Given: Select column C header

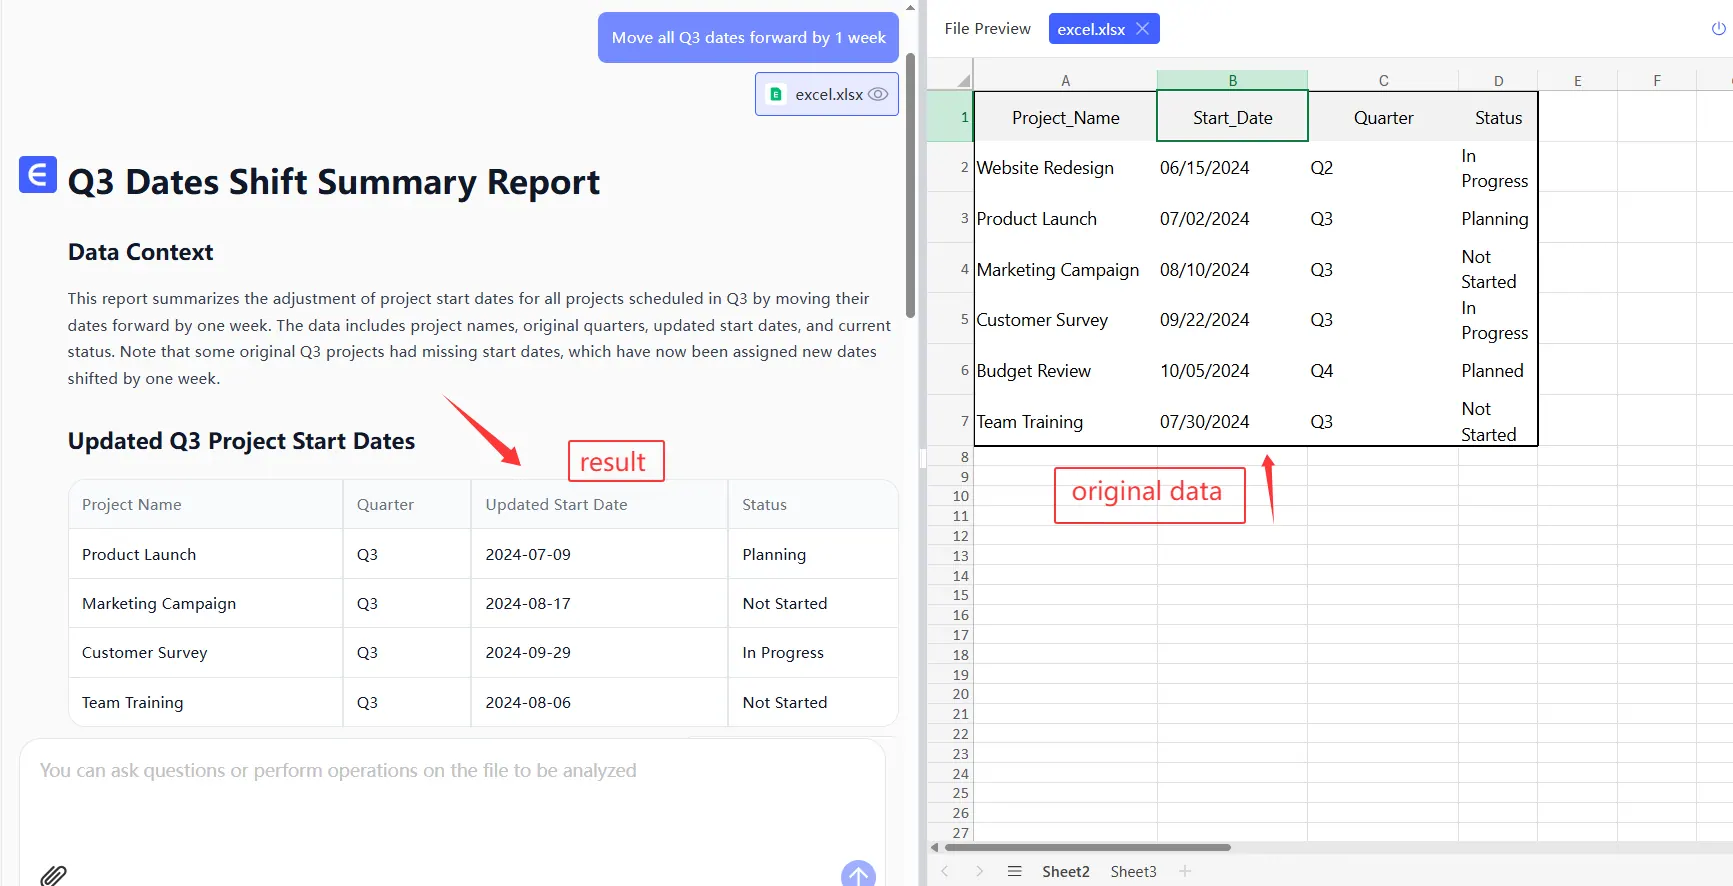Looking at the screenshot, I should click(1383, 81).
